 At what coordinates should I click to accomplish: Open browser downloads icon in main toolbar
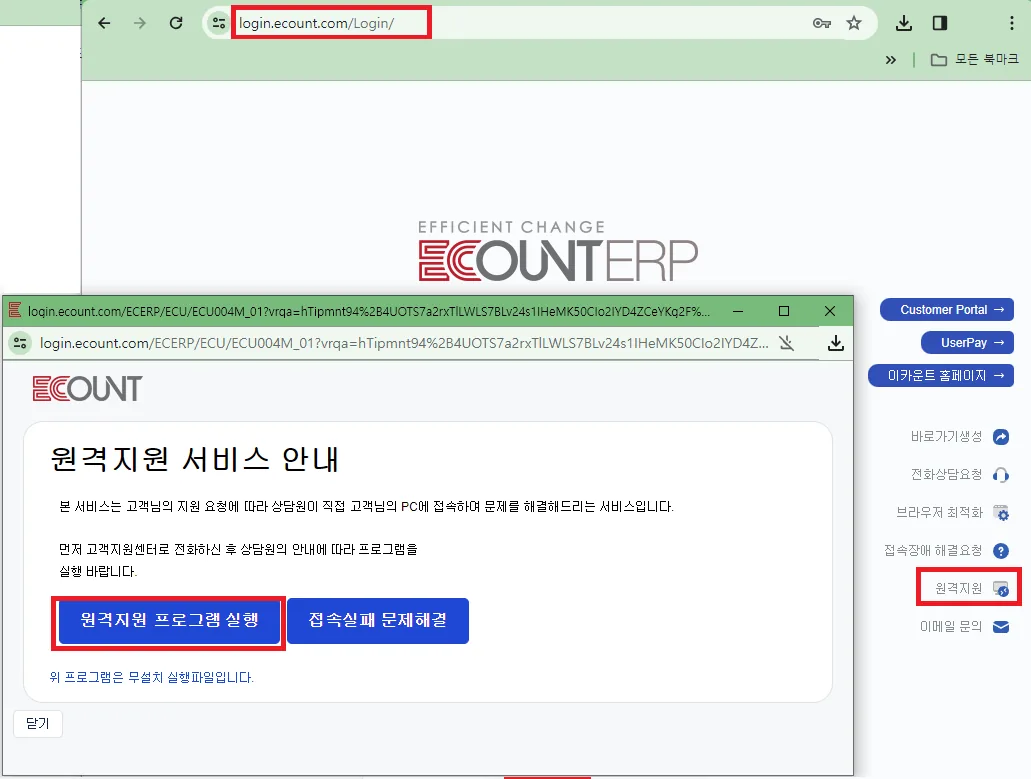pyautogui.click(x=903, y=23)
